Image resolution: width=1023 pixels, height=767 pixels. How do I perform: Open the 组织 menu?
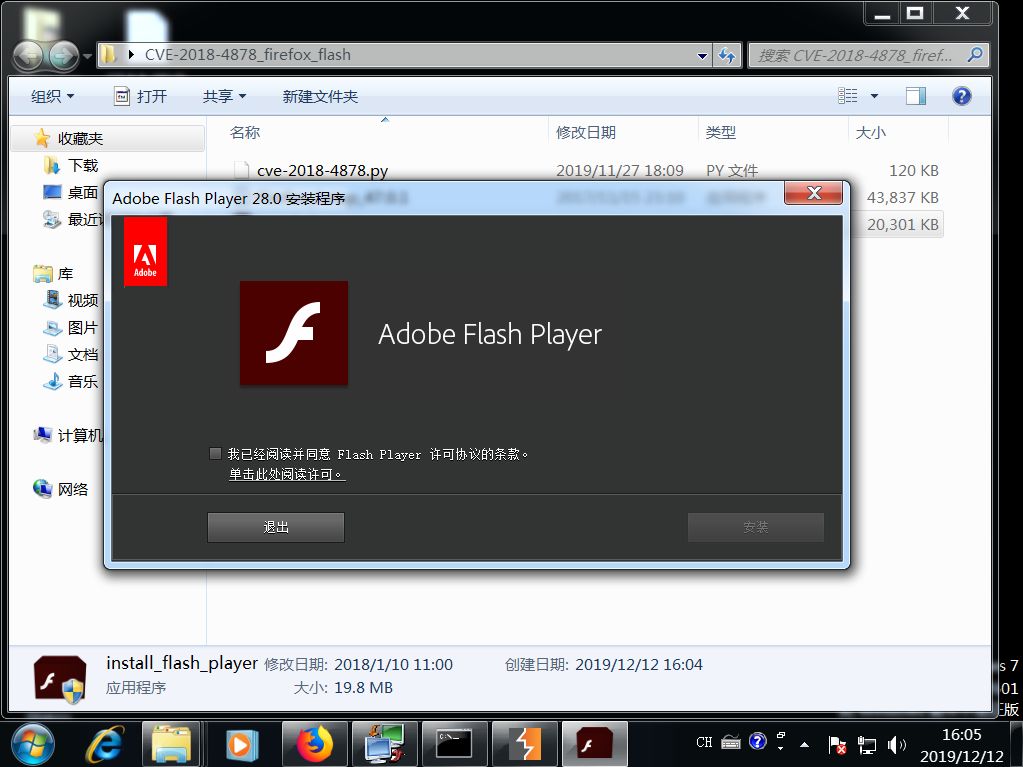tap(52, 97)
